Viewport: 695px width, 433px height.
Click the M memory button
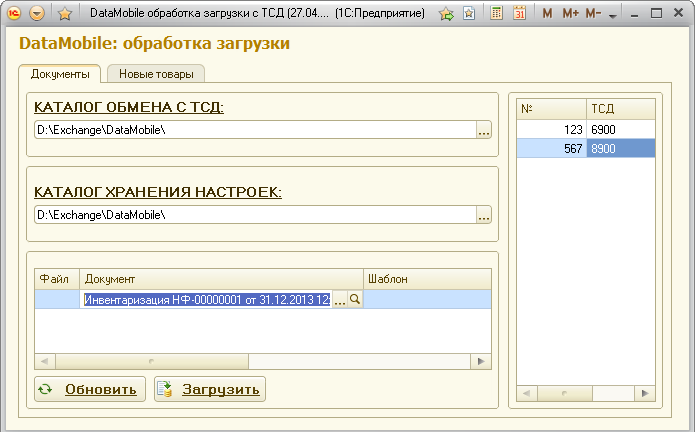coord(547,14)
